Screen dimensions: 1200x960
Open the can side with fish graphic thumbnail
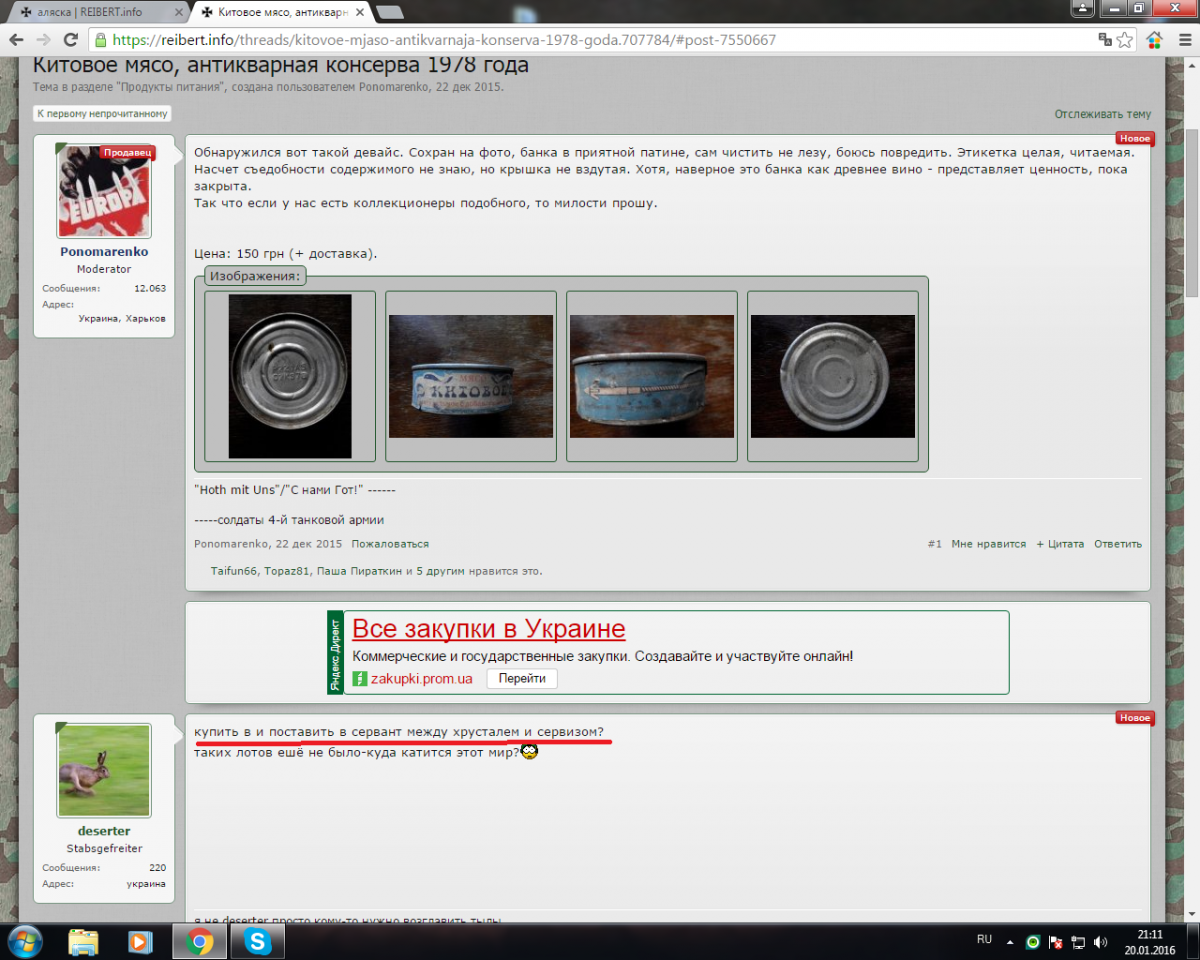point(652,376)
